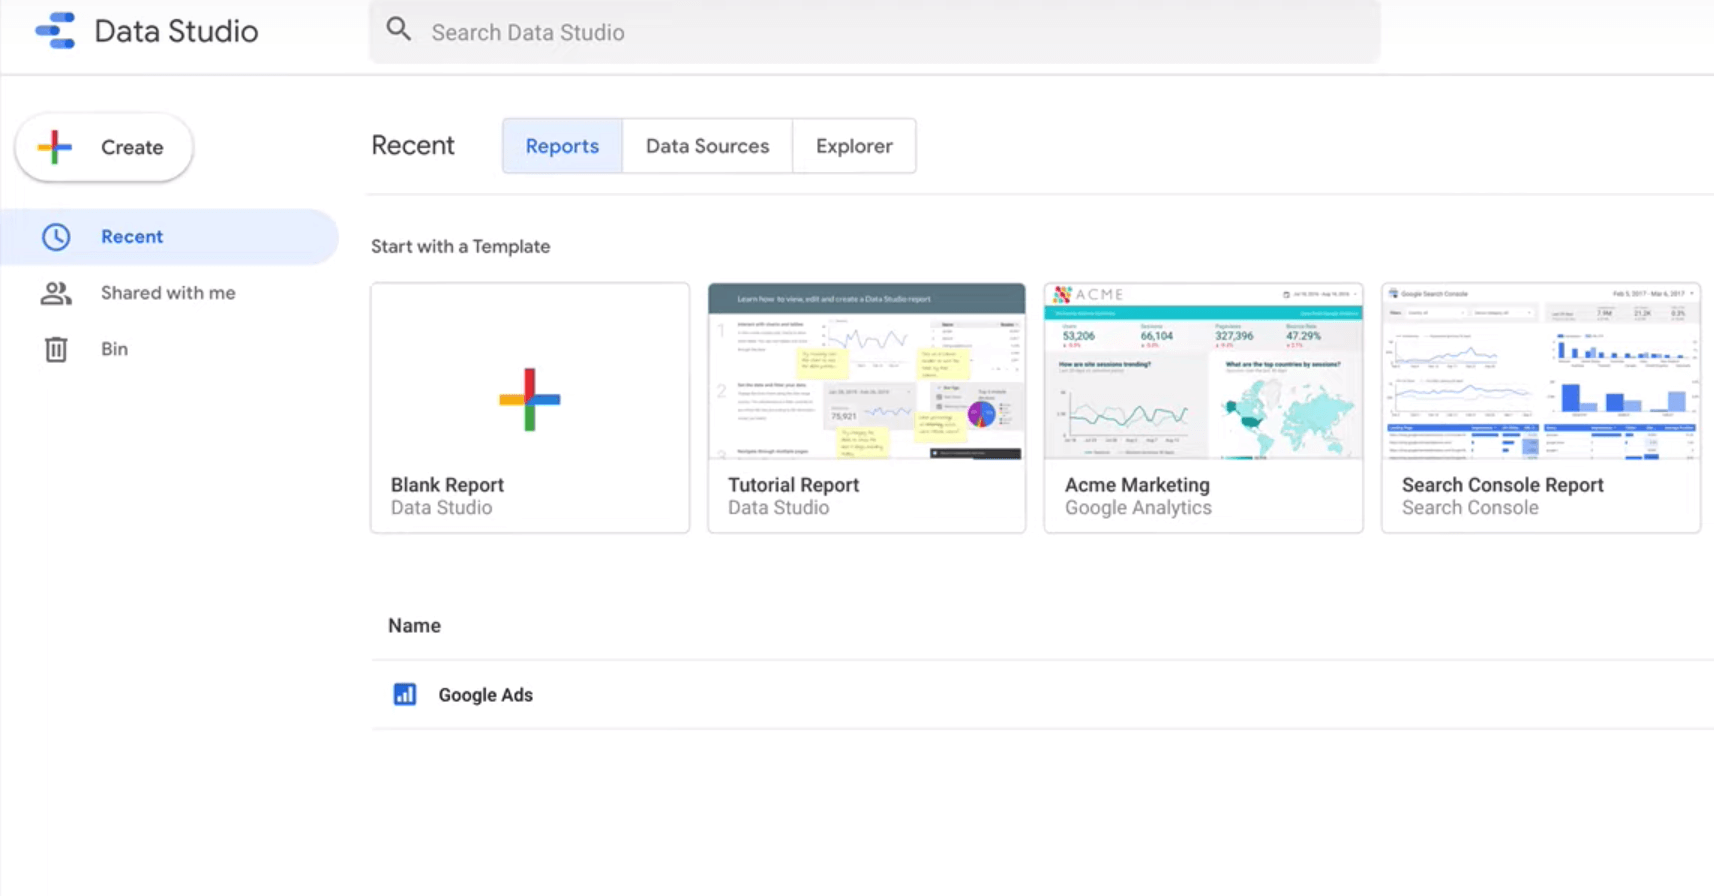Screen dimensions: 1714x896
Task: Click the Google Analytics subtitle under Acme Marketing
Action: pyautogui.click(x=1138, y=508)
